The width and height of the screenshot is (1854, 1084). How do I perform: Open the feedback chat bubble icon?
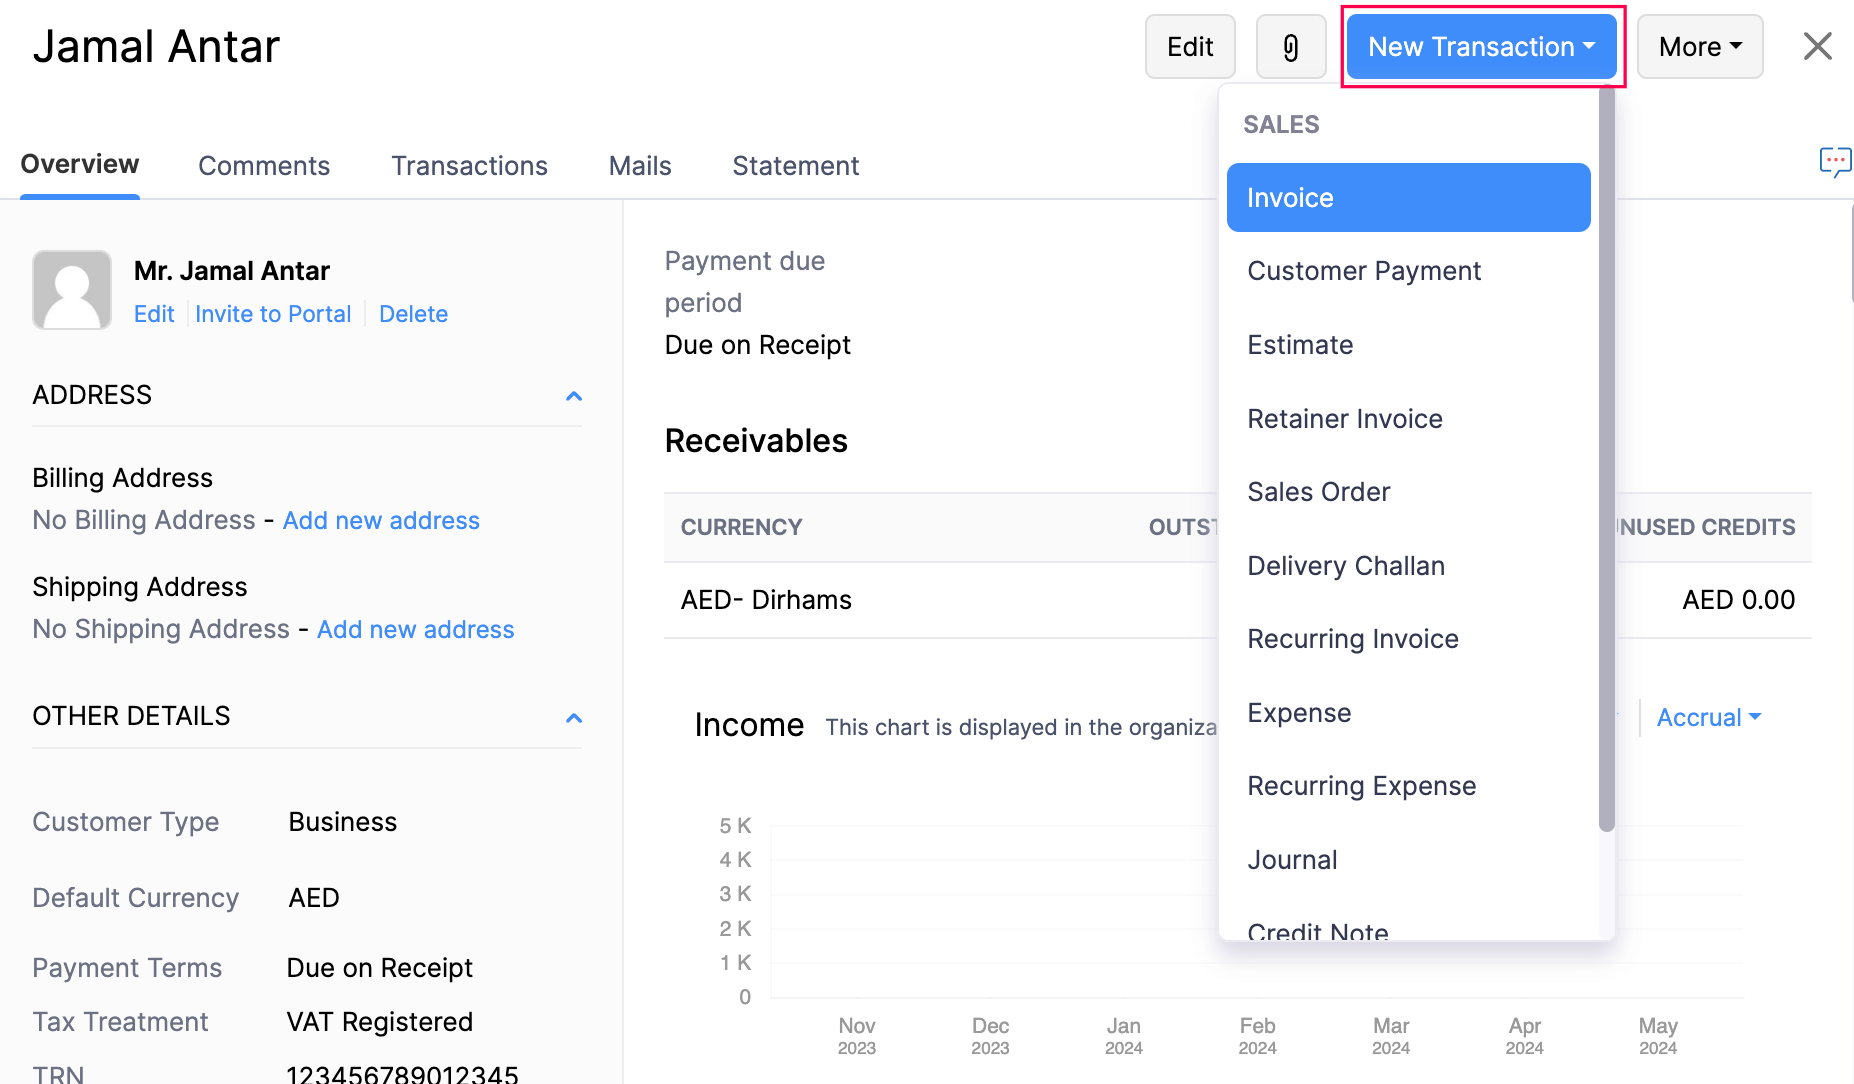1836,161
